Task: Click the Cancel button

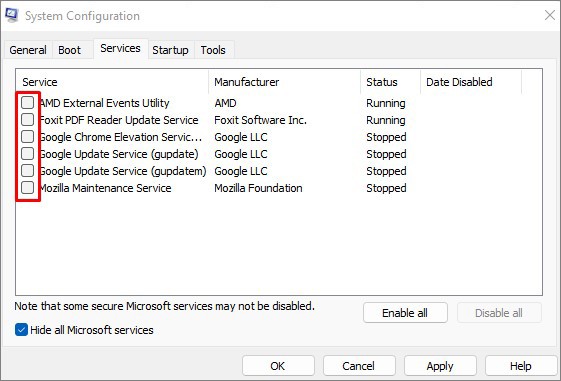Action: (359, 366)
